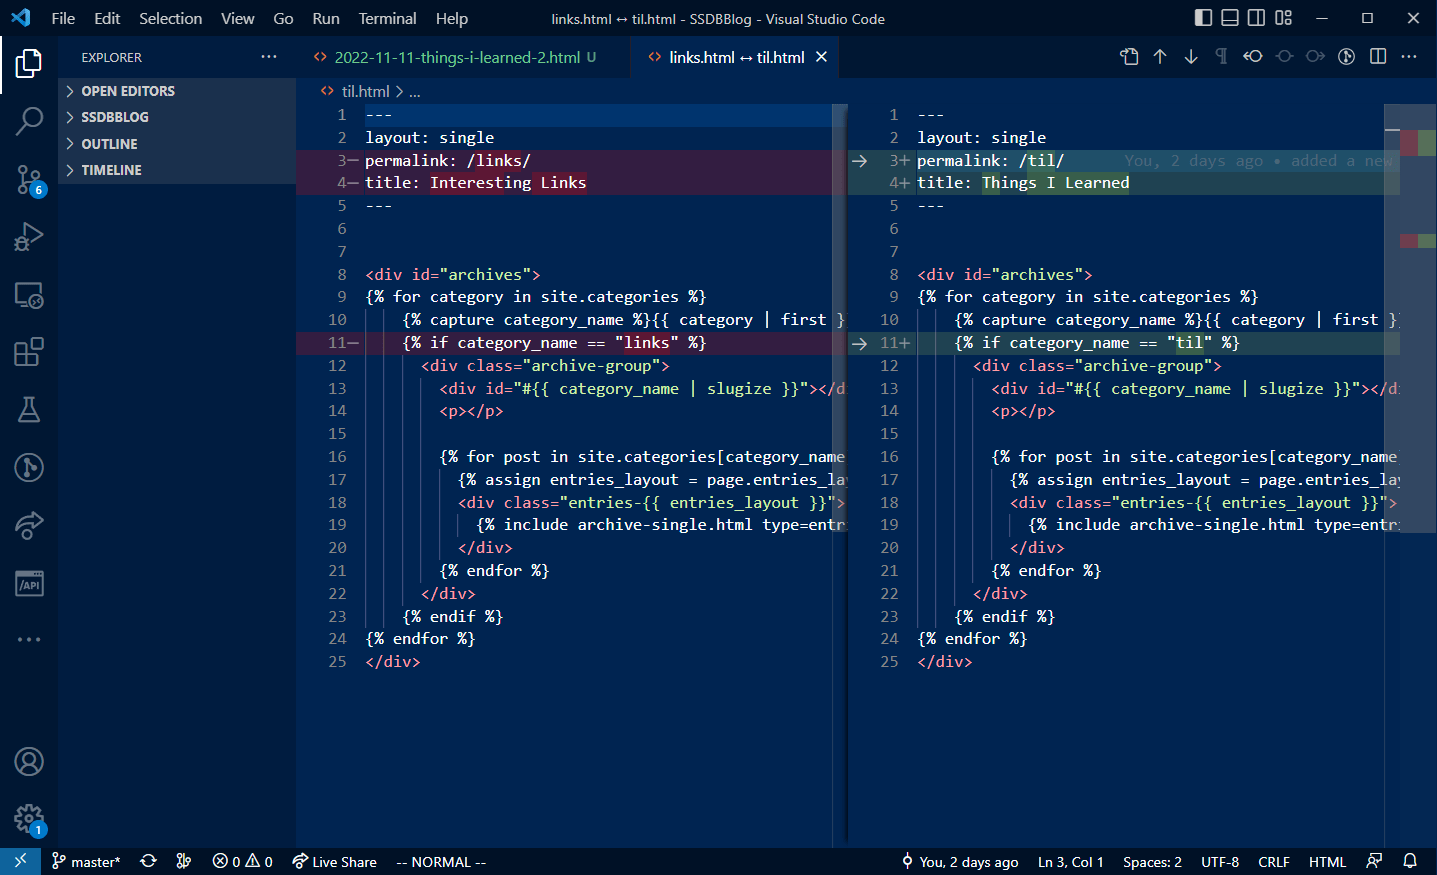Open the Edit menu

click(x=107, y=18)
